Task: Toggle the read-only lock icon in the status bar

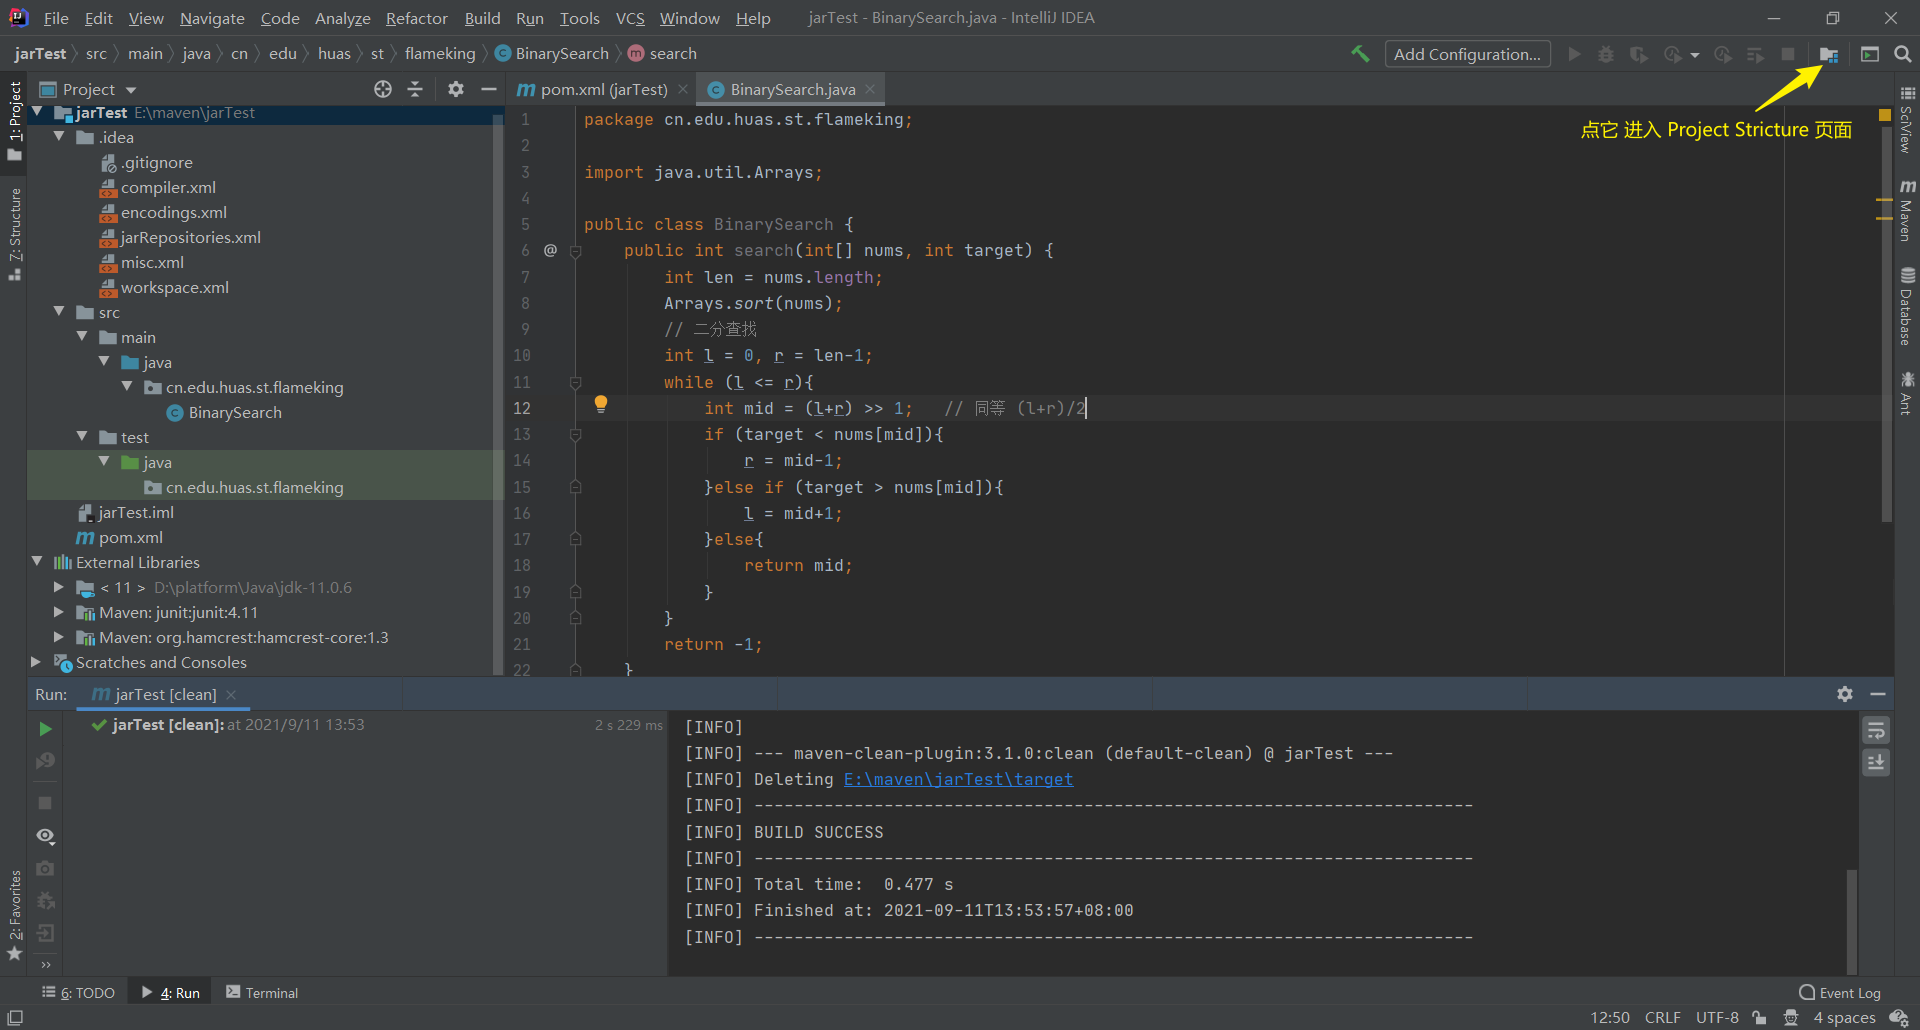Action: coord(1759,1018)
